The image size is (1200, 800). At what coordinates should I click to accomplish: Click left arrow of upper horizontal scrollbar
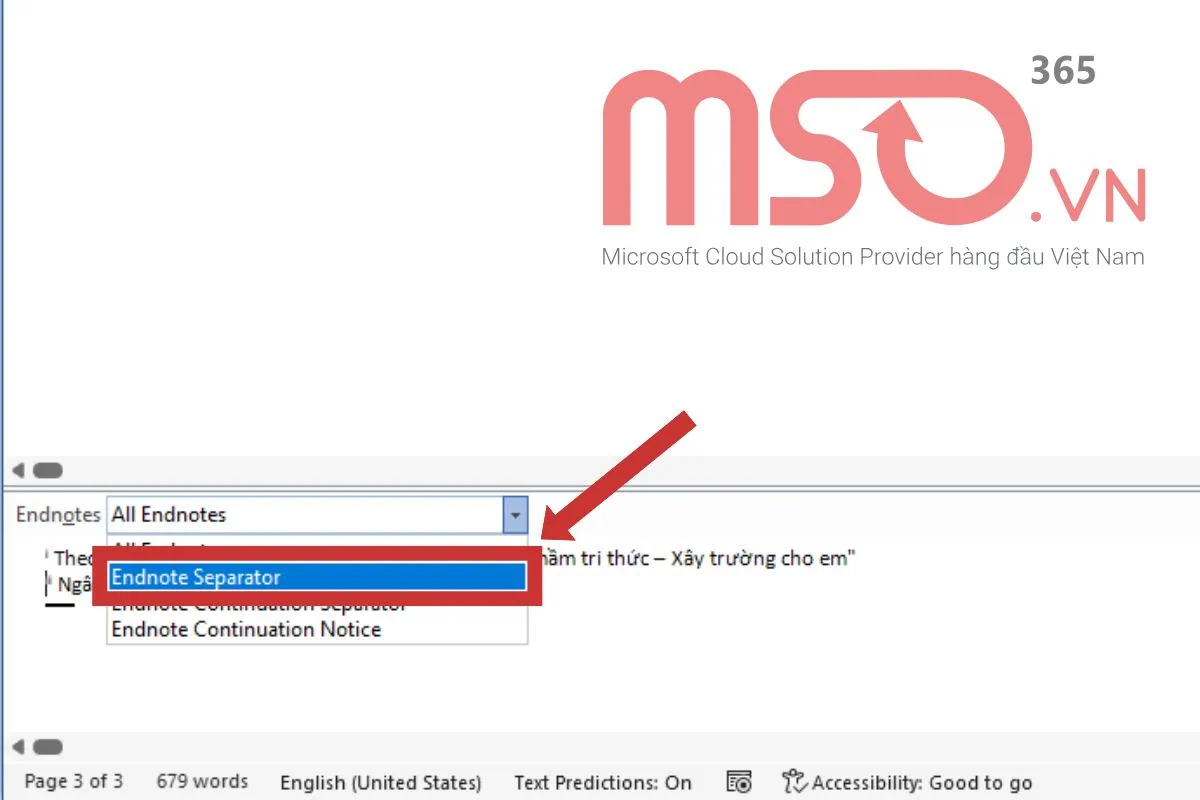[x=17, y=470]
